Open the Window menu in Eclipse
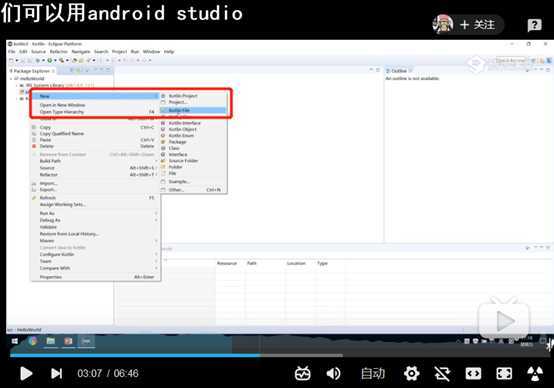 151,52
